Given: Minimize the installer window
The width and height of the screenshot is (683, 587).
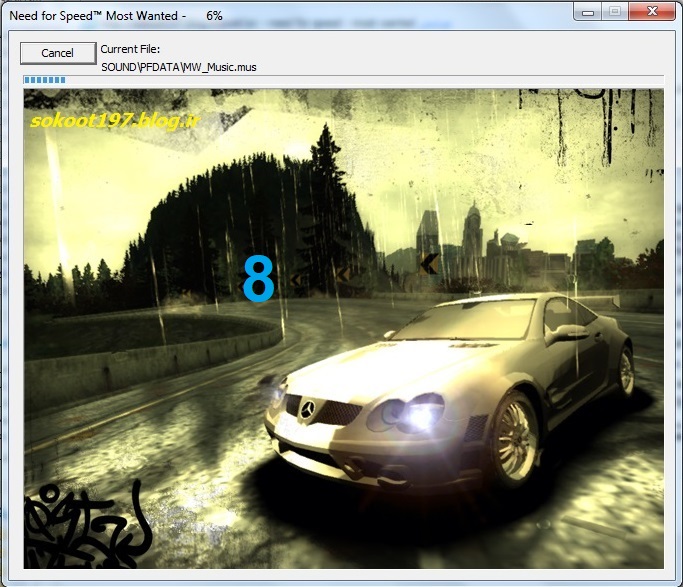Looking at the screenshot, I should (x=589, y=12).
